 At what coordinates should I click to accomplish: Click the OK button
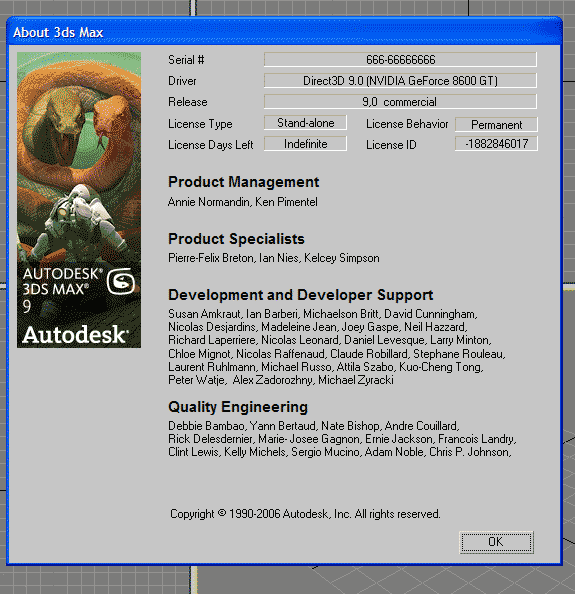click(x=496, y=542)
